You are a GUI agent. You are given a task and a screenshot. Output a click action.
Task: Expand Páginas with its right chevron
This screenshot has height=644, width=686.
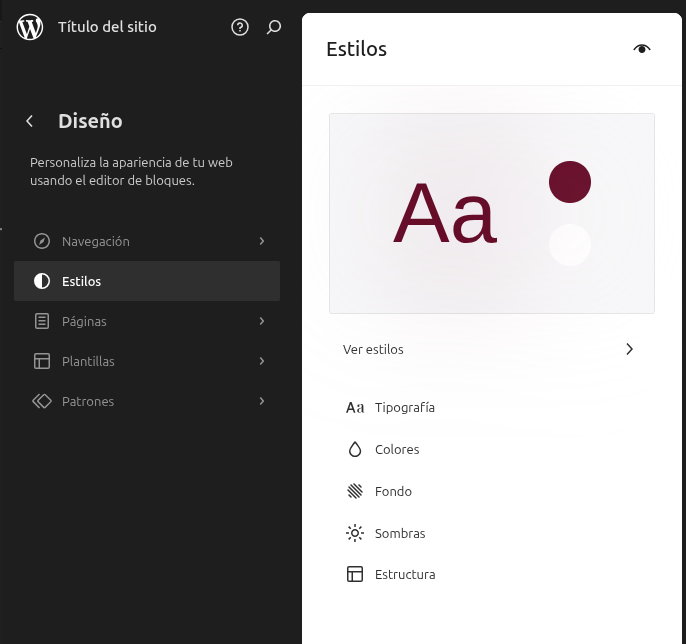261,321
